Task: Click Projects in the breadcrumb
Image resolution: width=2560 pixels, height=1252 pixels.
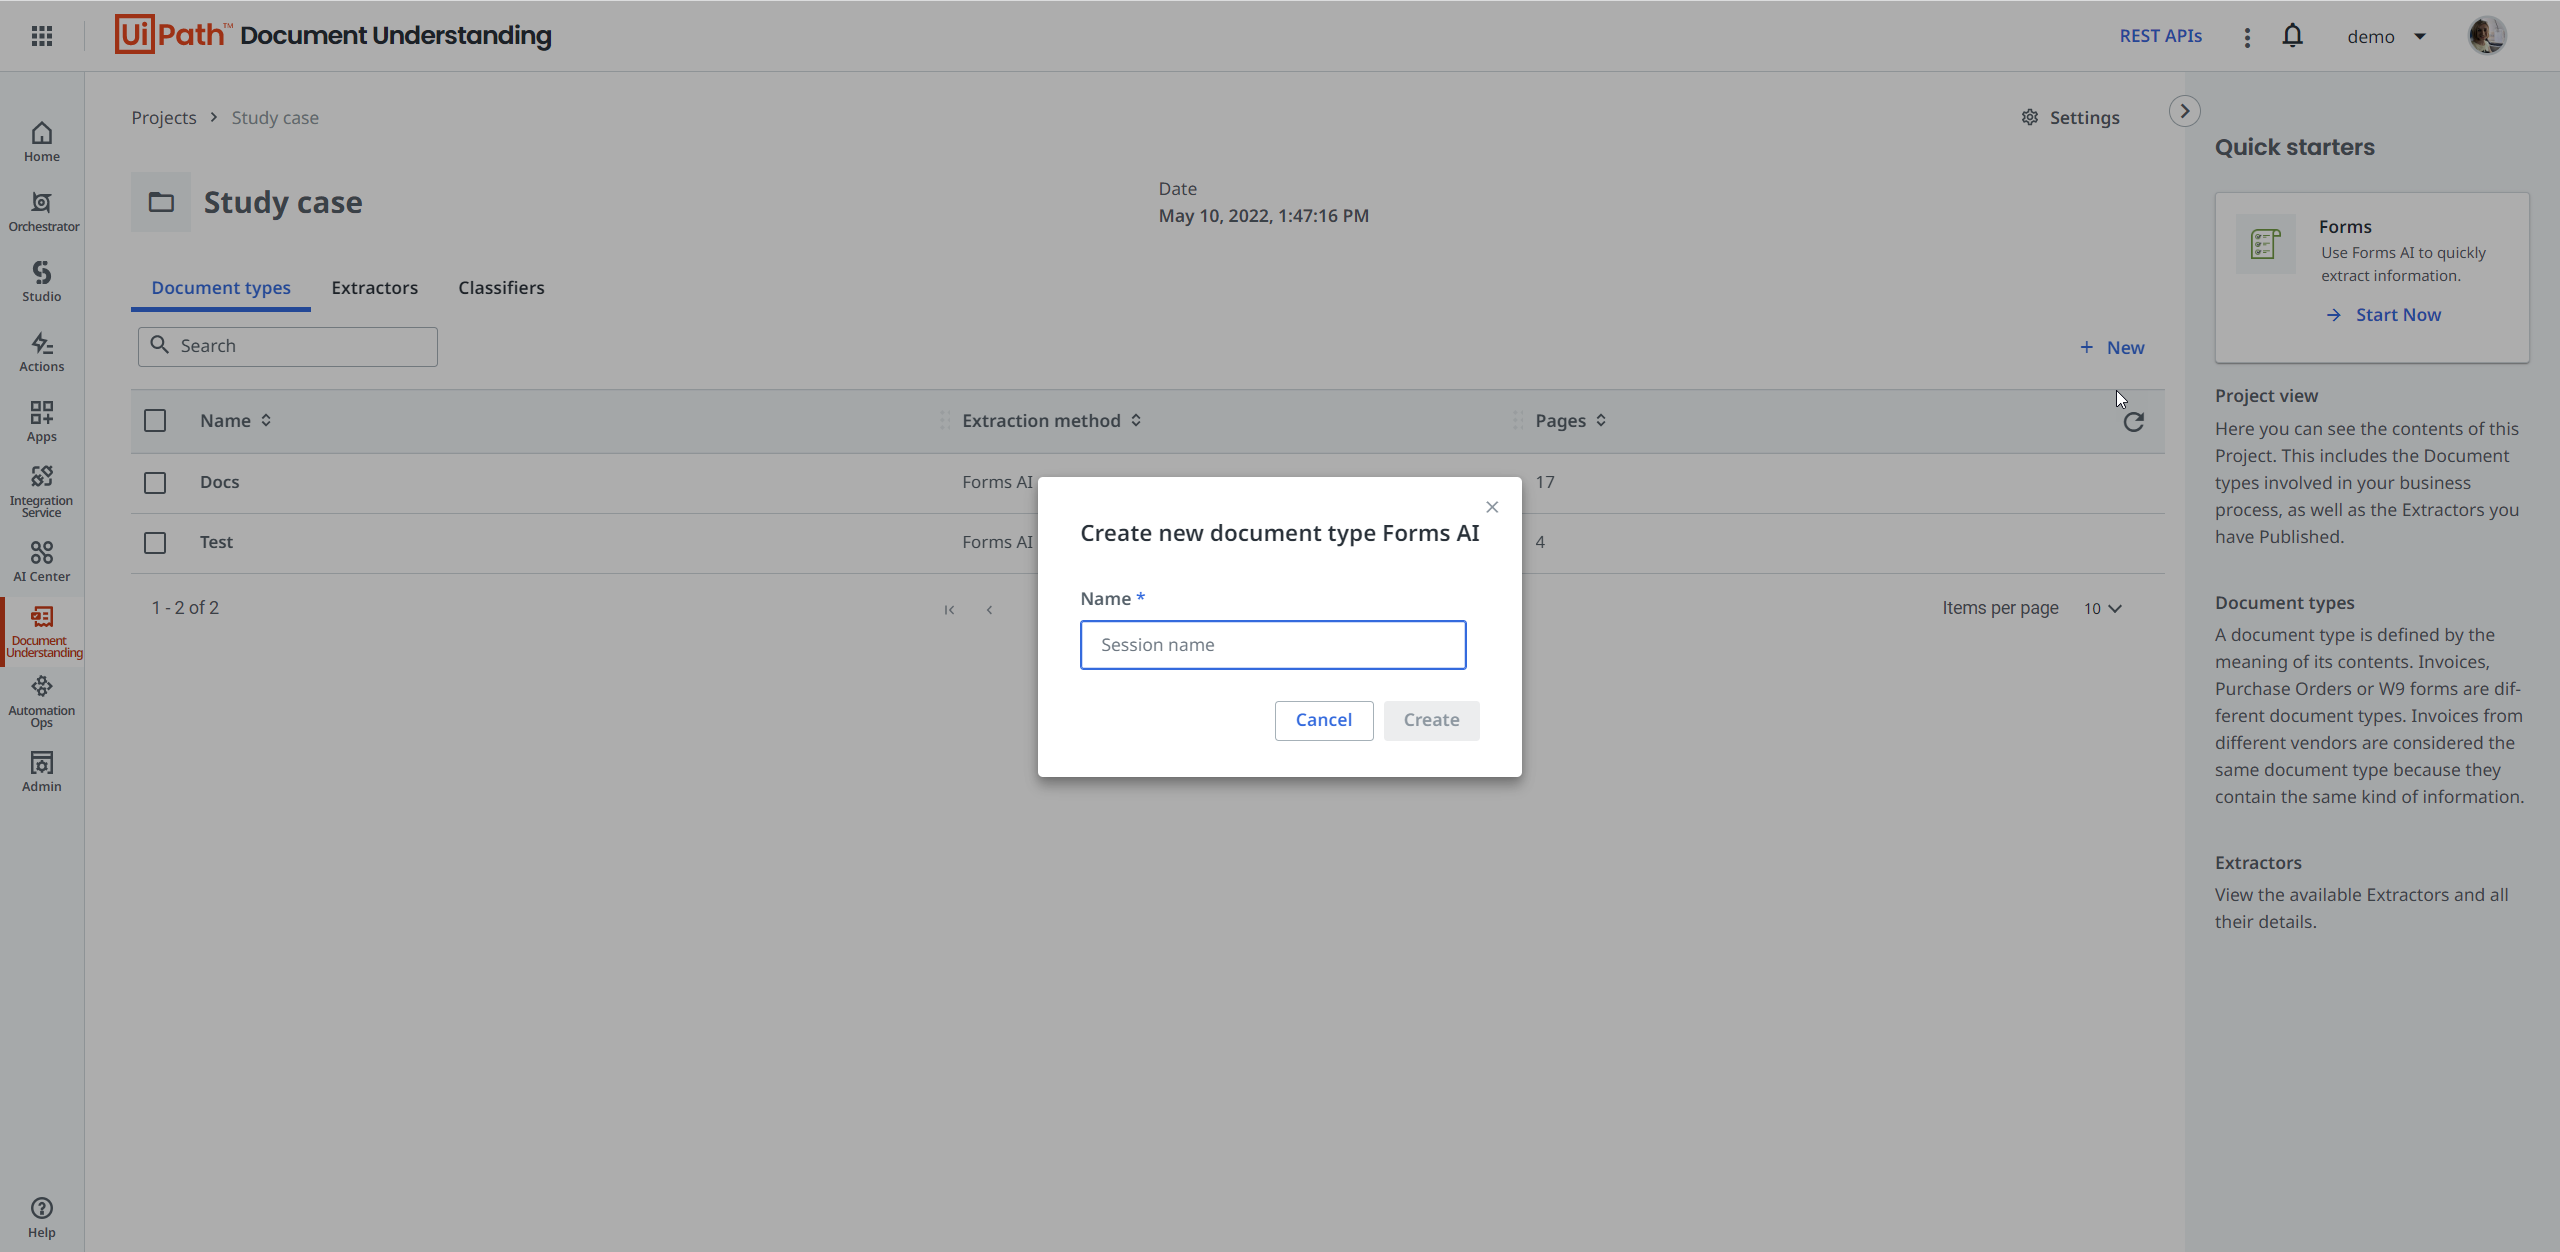Action: point(164,118)
